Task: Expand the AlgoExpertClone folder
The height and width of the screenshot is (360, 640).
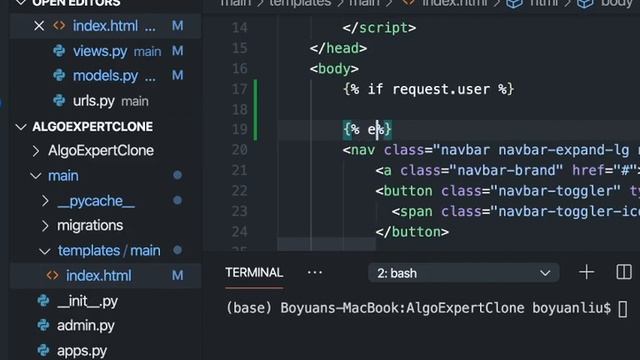Action: click(x=36, y=151)
